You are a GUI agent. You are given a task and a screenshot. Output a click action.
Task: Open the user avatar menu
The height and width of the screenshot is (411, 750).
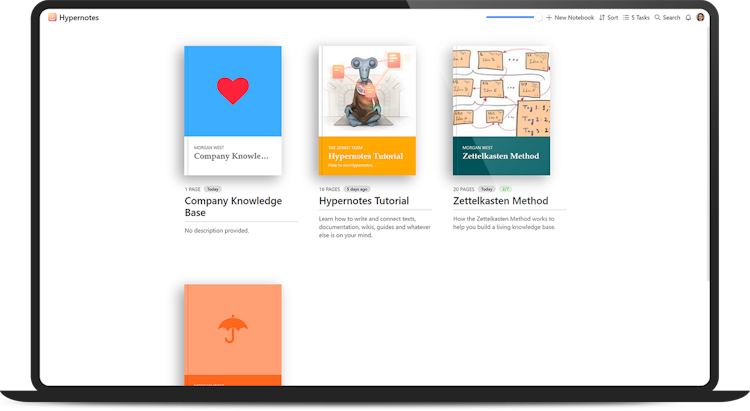pos(700,17)
